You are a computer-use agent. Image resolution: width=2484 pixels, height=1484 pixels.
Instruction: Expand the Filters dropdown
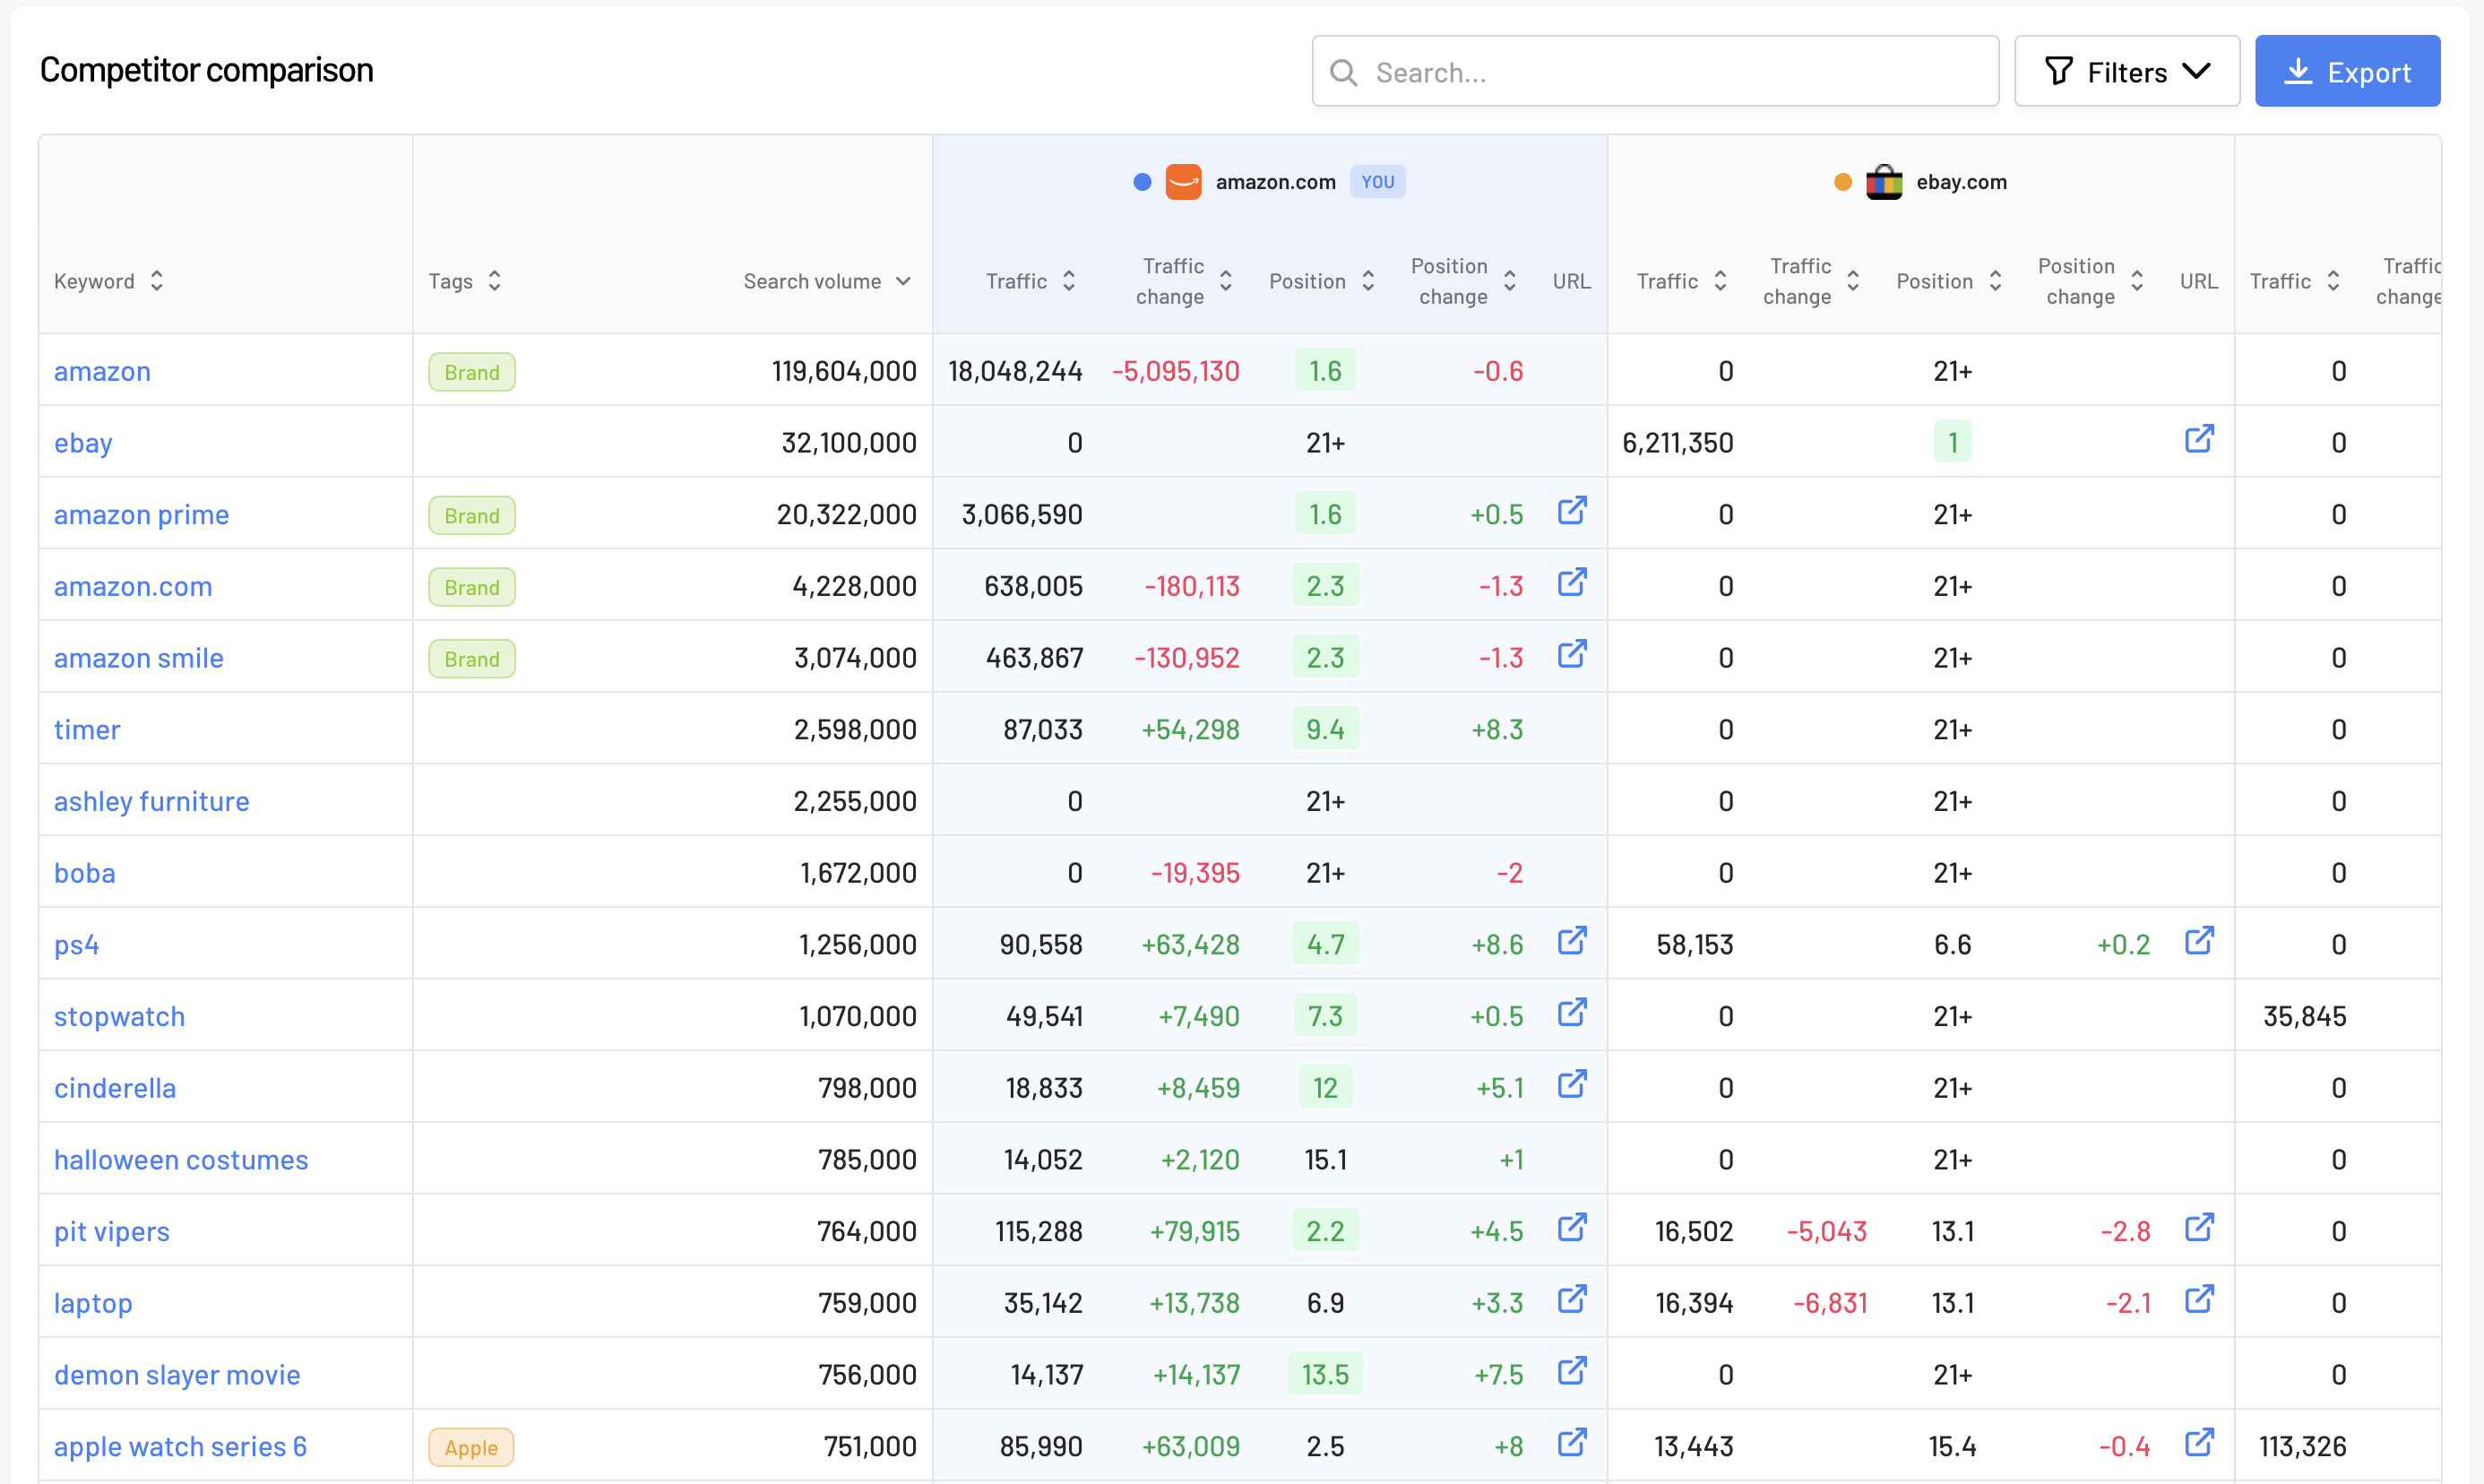coord(2126,72)
